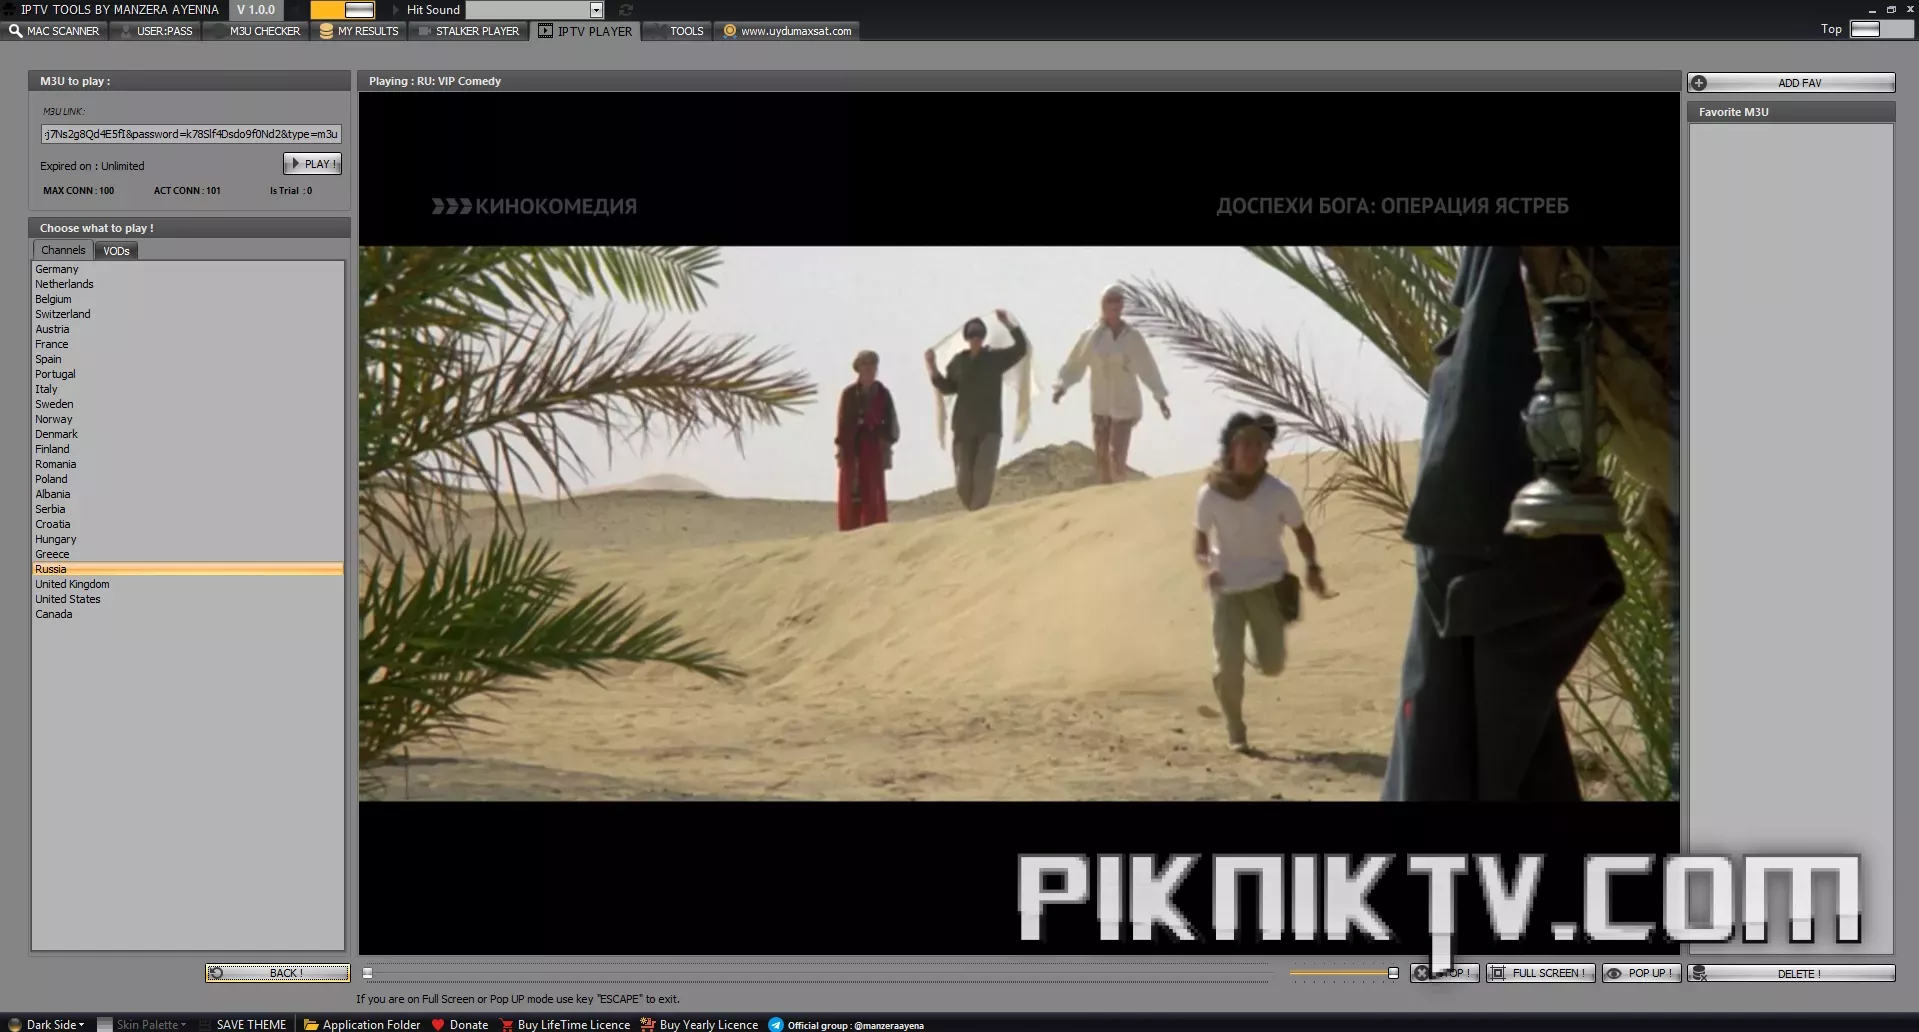Image resolution: width=1919 pixels, height=1032 pixels.
Task: Open the Official group Telegram link
Action: tap(847, 1024)
